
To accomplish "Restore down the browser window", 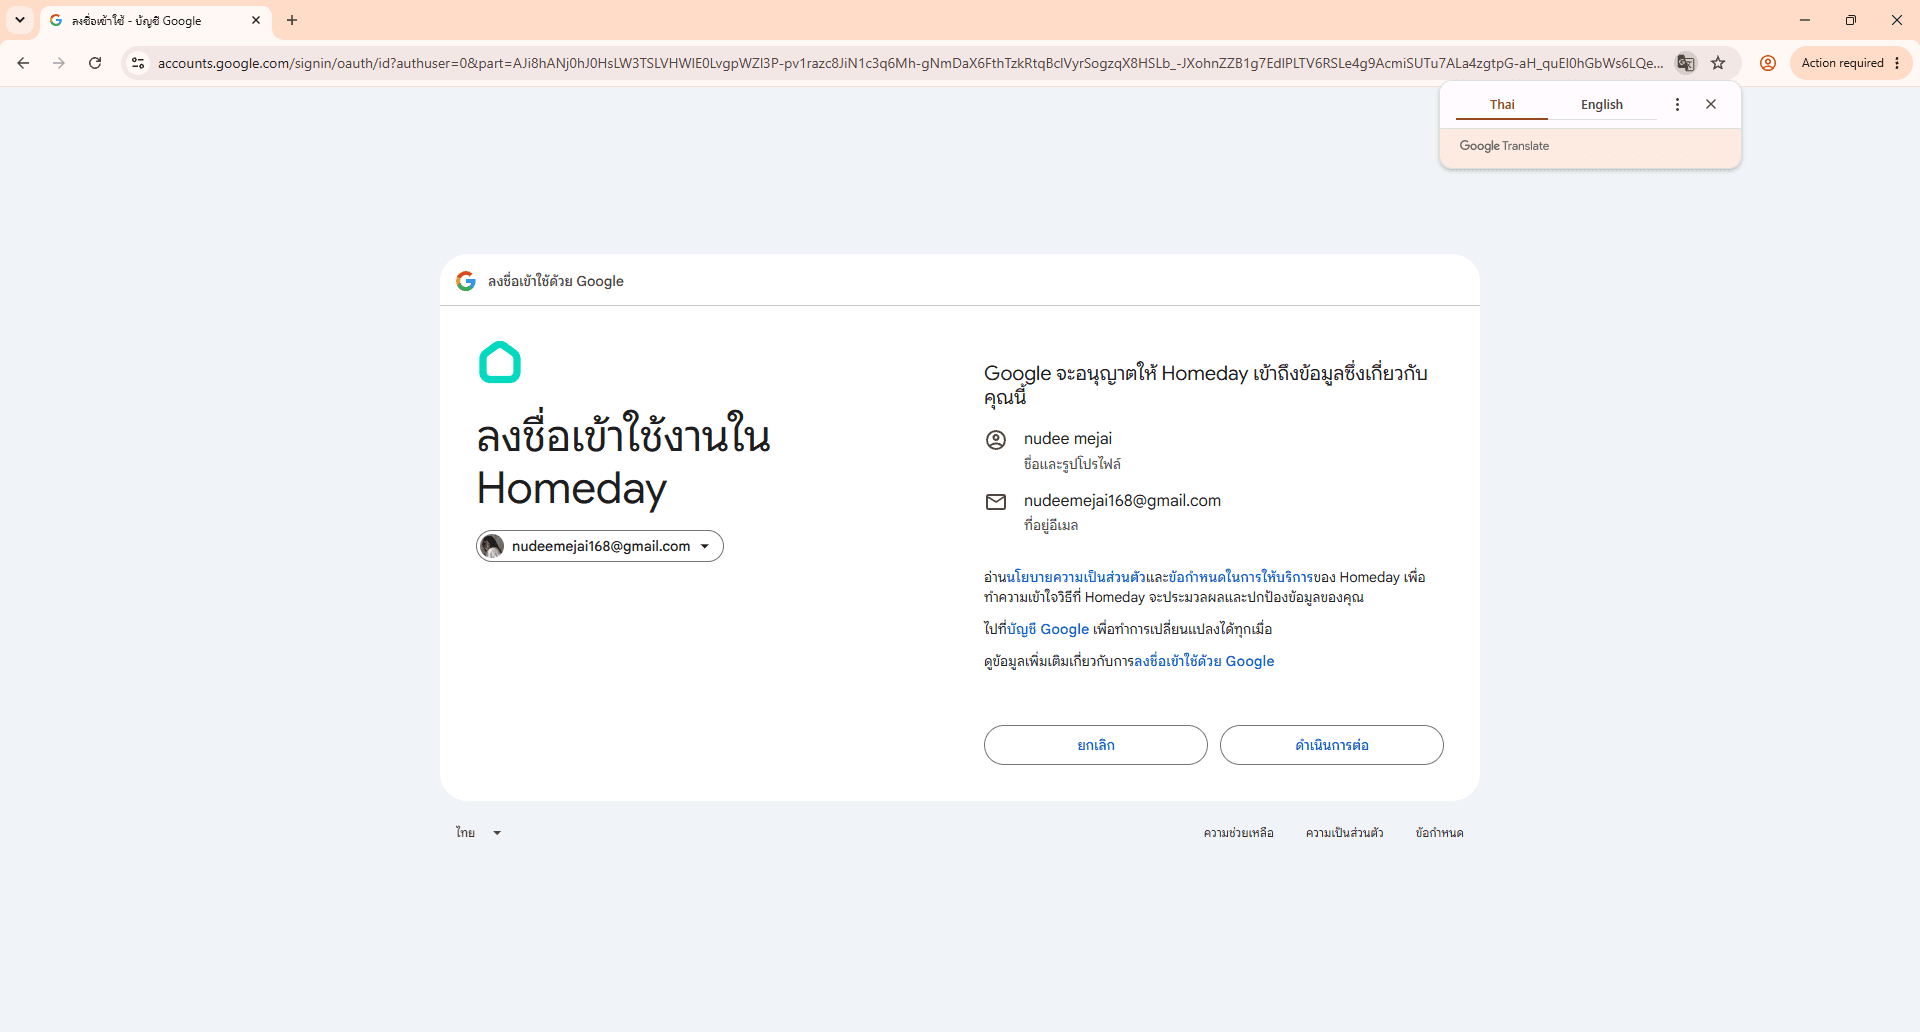I will (x=1851, y=20).
